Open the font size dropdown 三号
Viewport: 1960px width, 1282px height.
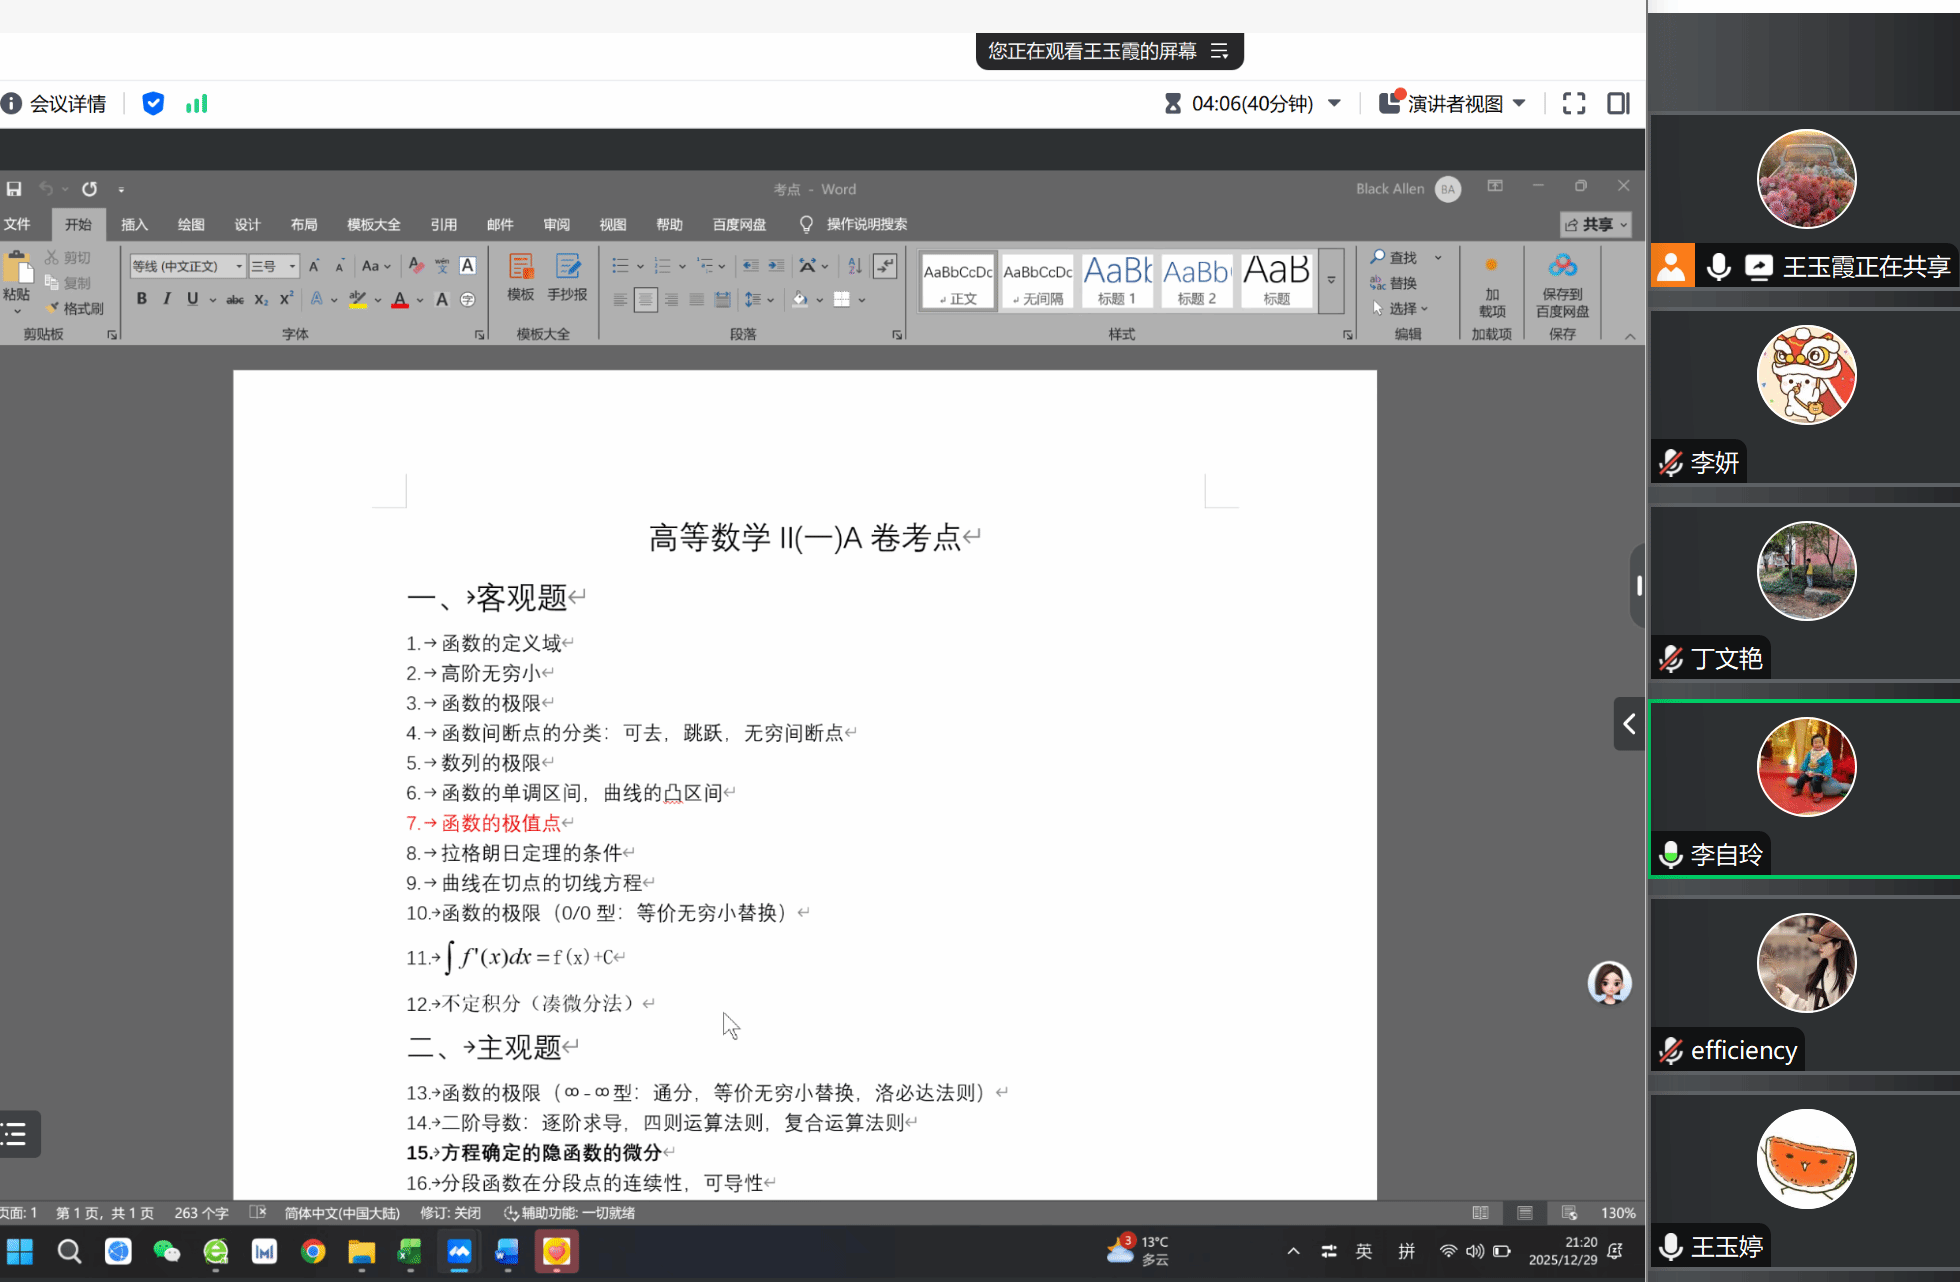tap(292, 266)
